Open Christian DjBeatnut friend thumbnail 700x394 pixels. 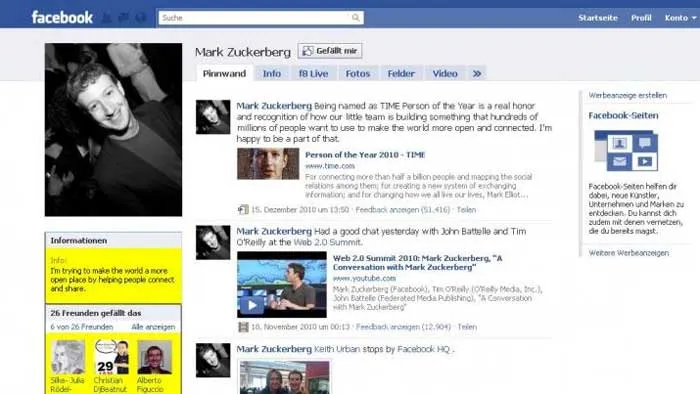point(112,357)
